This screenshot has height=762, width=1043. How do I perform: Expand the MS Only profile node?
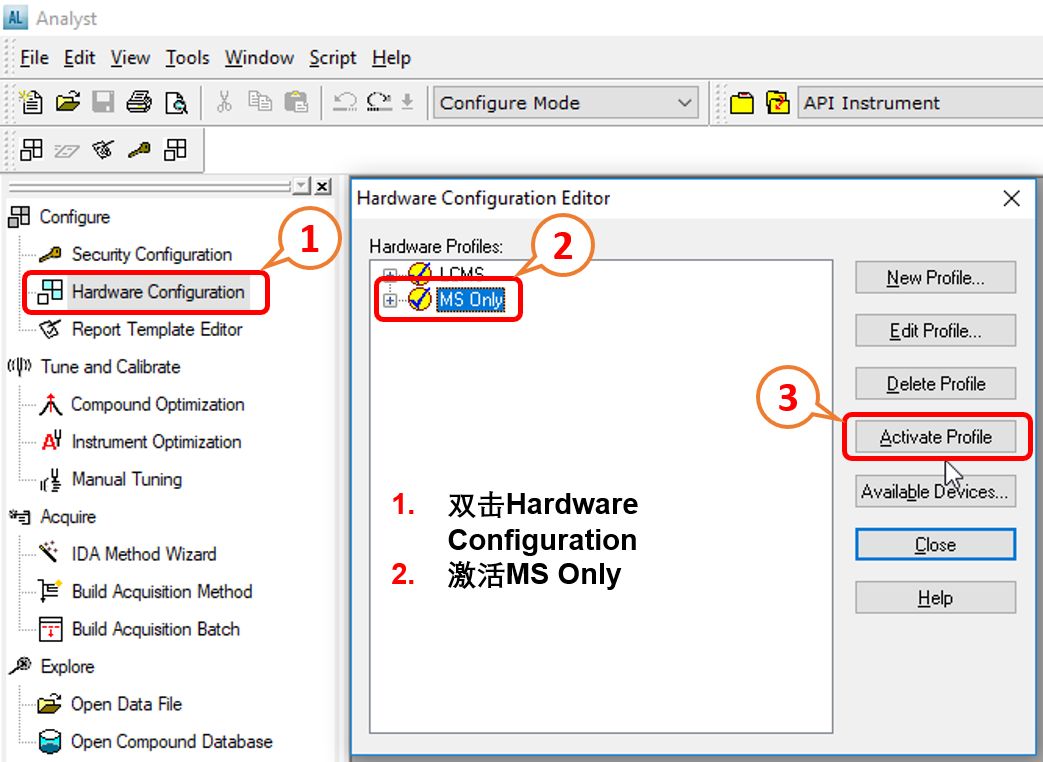pyautogui.click(x=390, y=300)
